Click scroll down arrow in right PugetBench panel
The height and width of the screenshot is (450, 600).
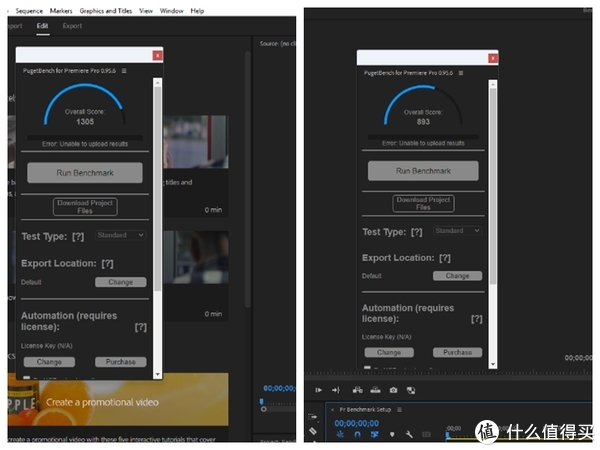click(493, 364)
